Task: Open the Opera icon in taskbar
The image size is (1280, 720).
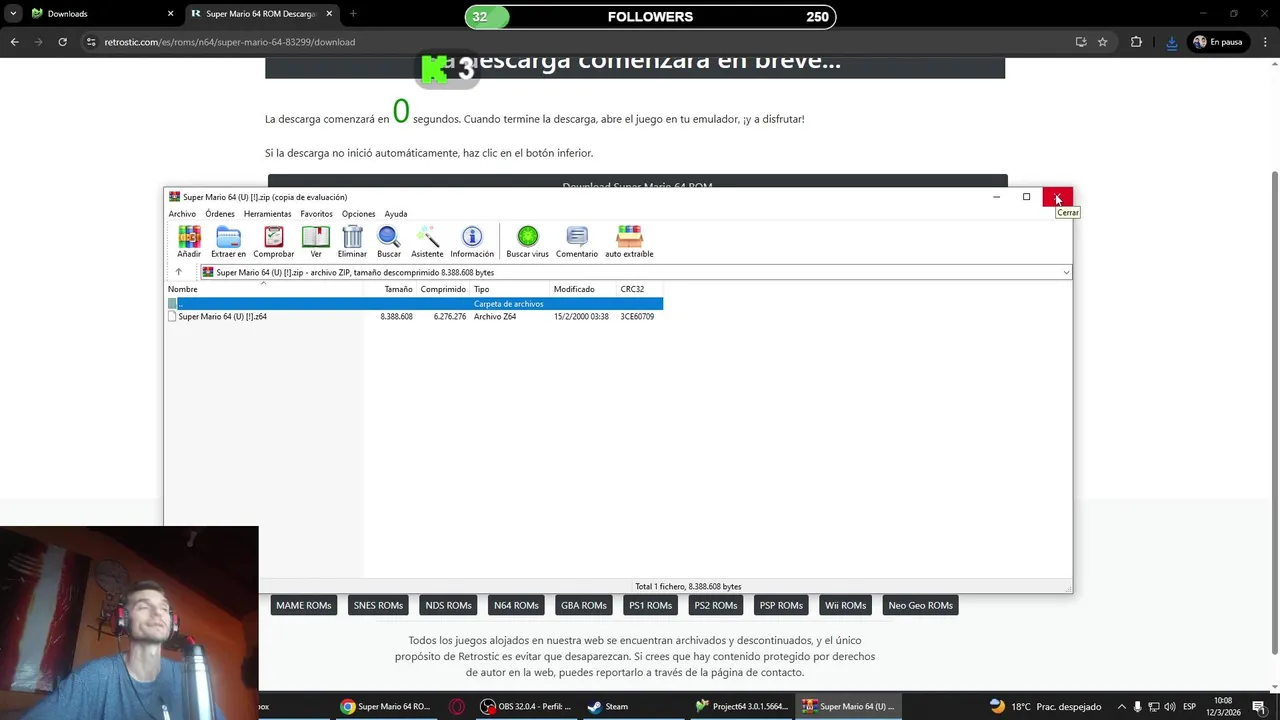Action: click(457, 706)
